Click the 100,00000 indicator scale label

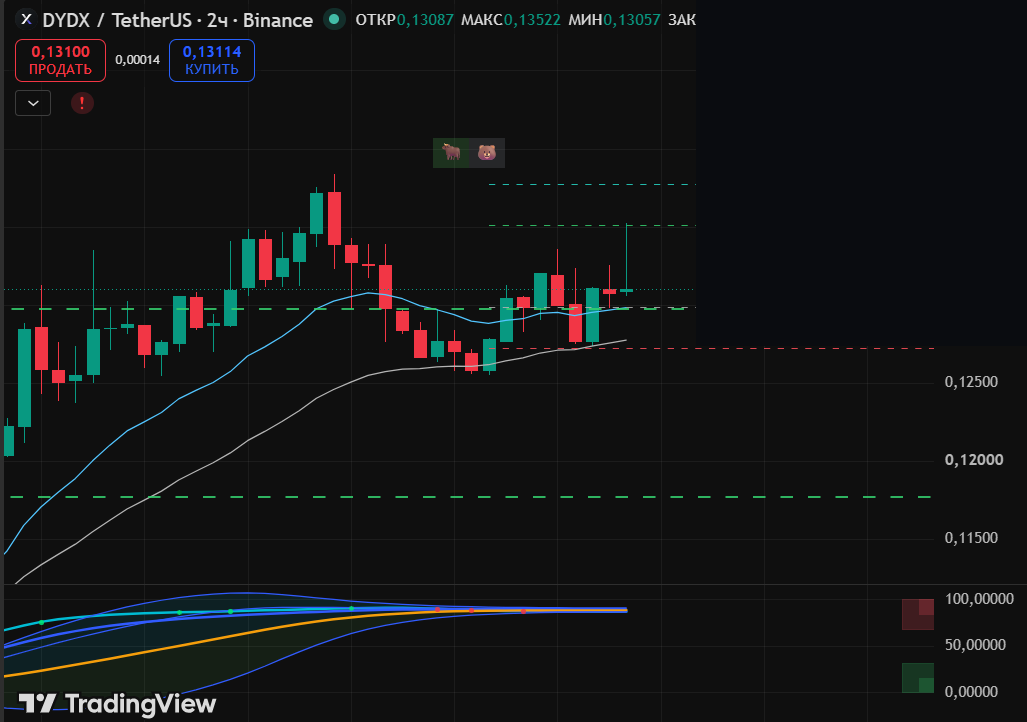point(979,599)
